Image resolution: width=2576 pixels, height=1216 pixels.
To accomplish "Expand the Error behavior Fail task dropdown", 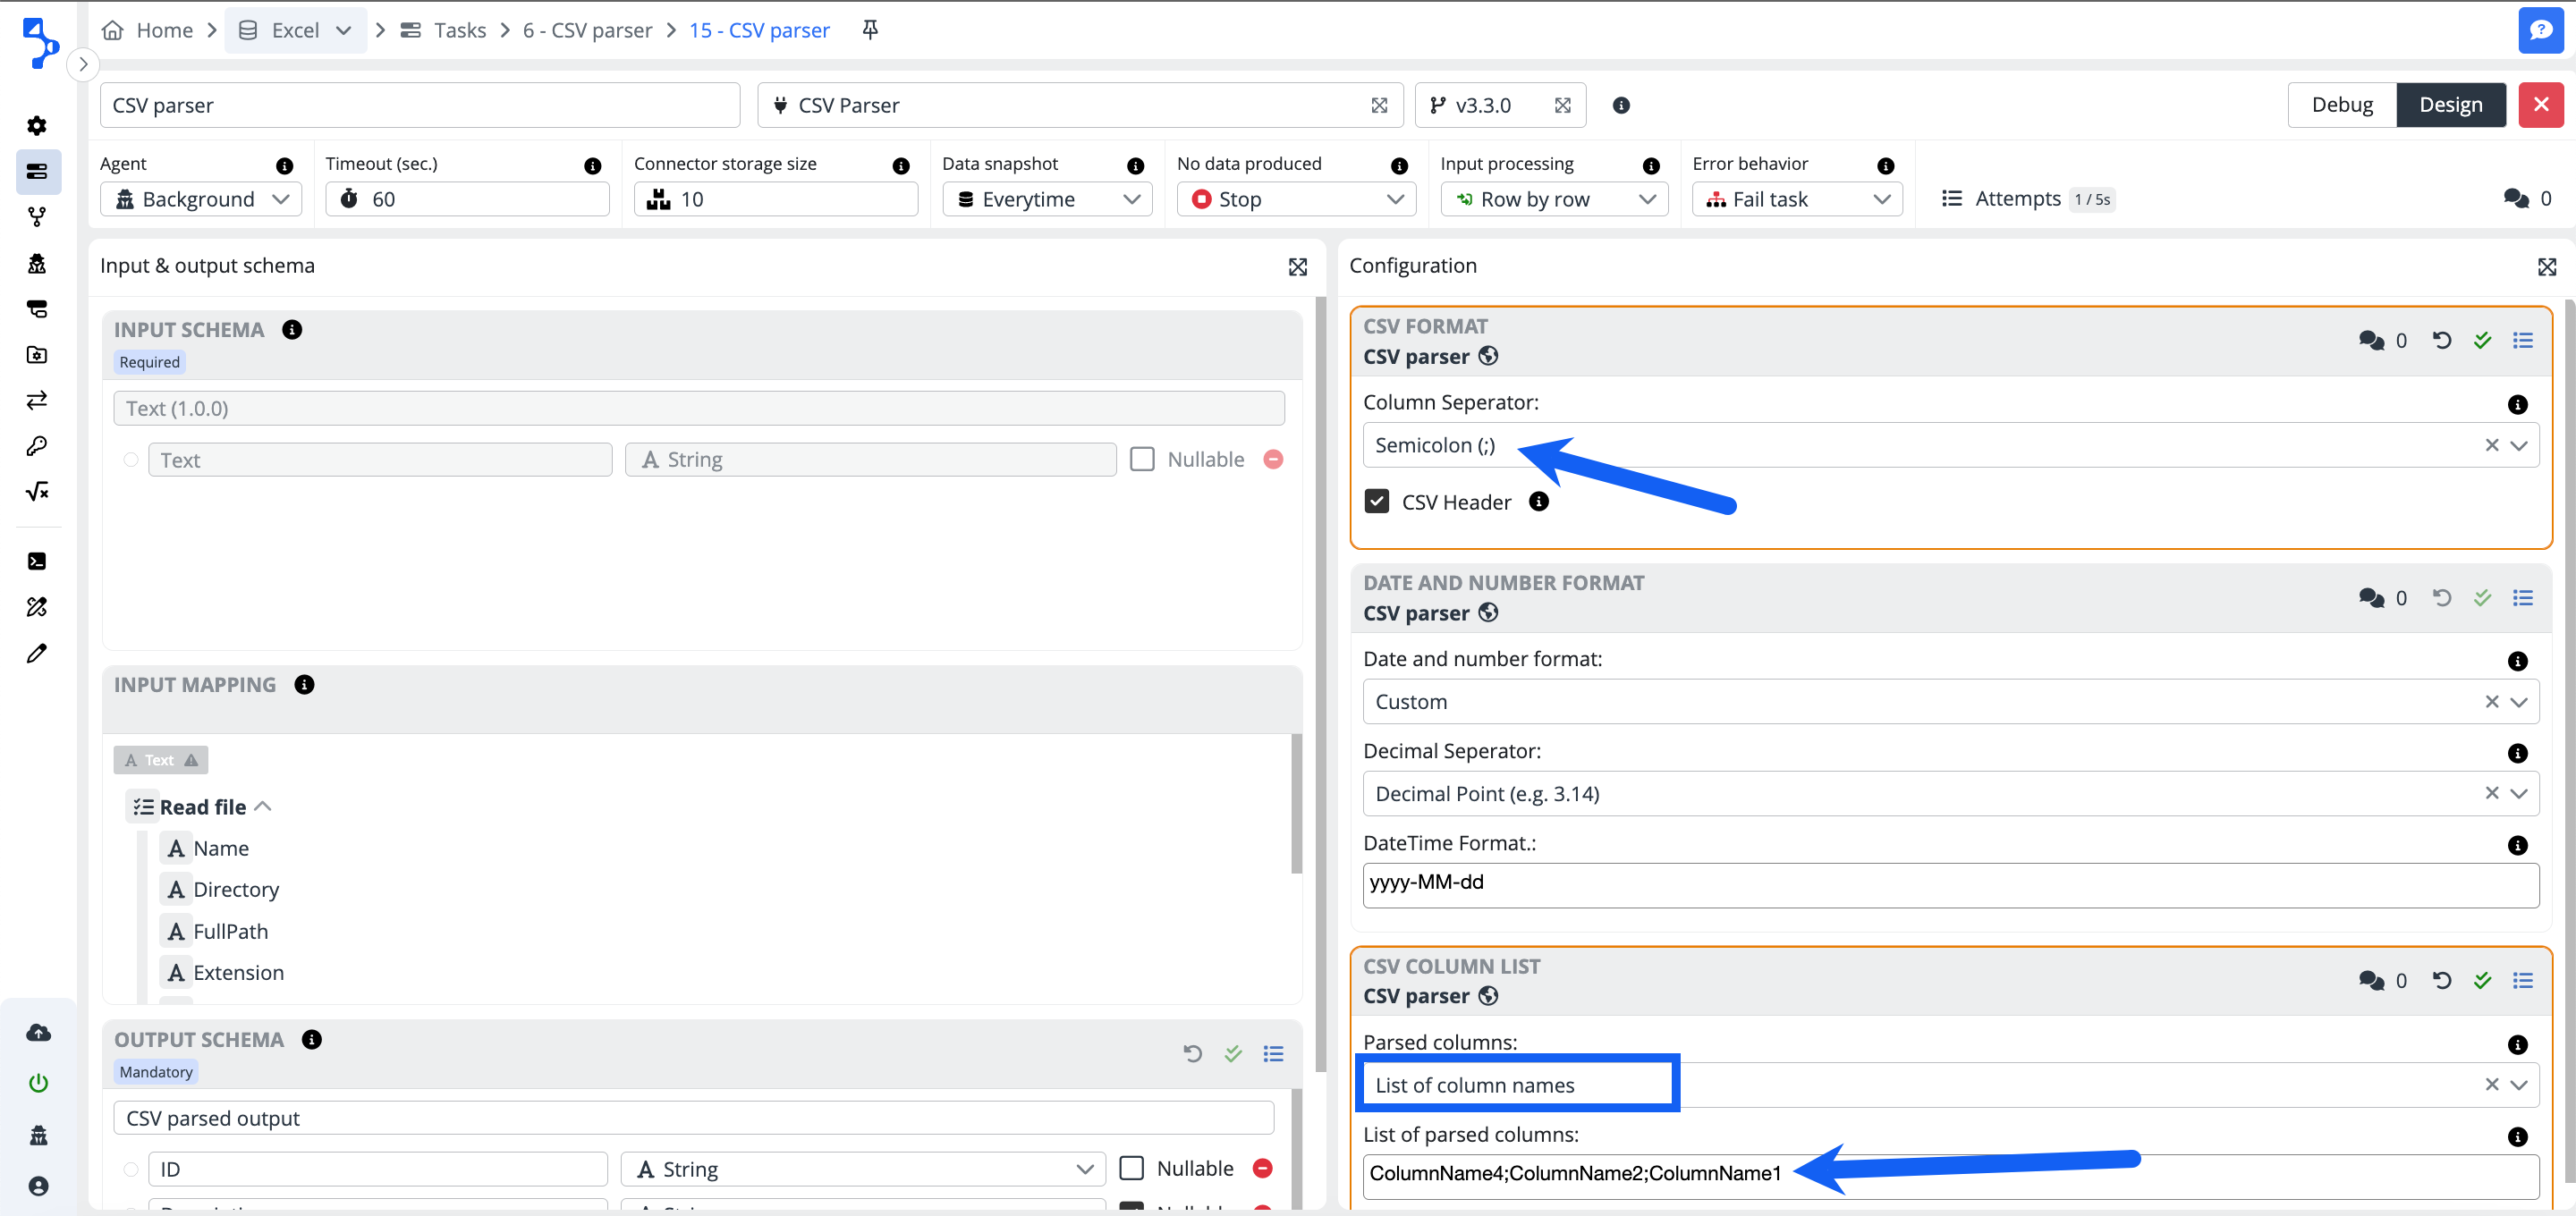I will click(1797, 199).
